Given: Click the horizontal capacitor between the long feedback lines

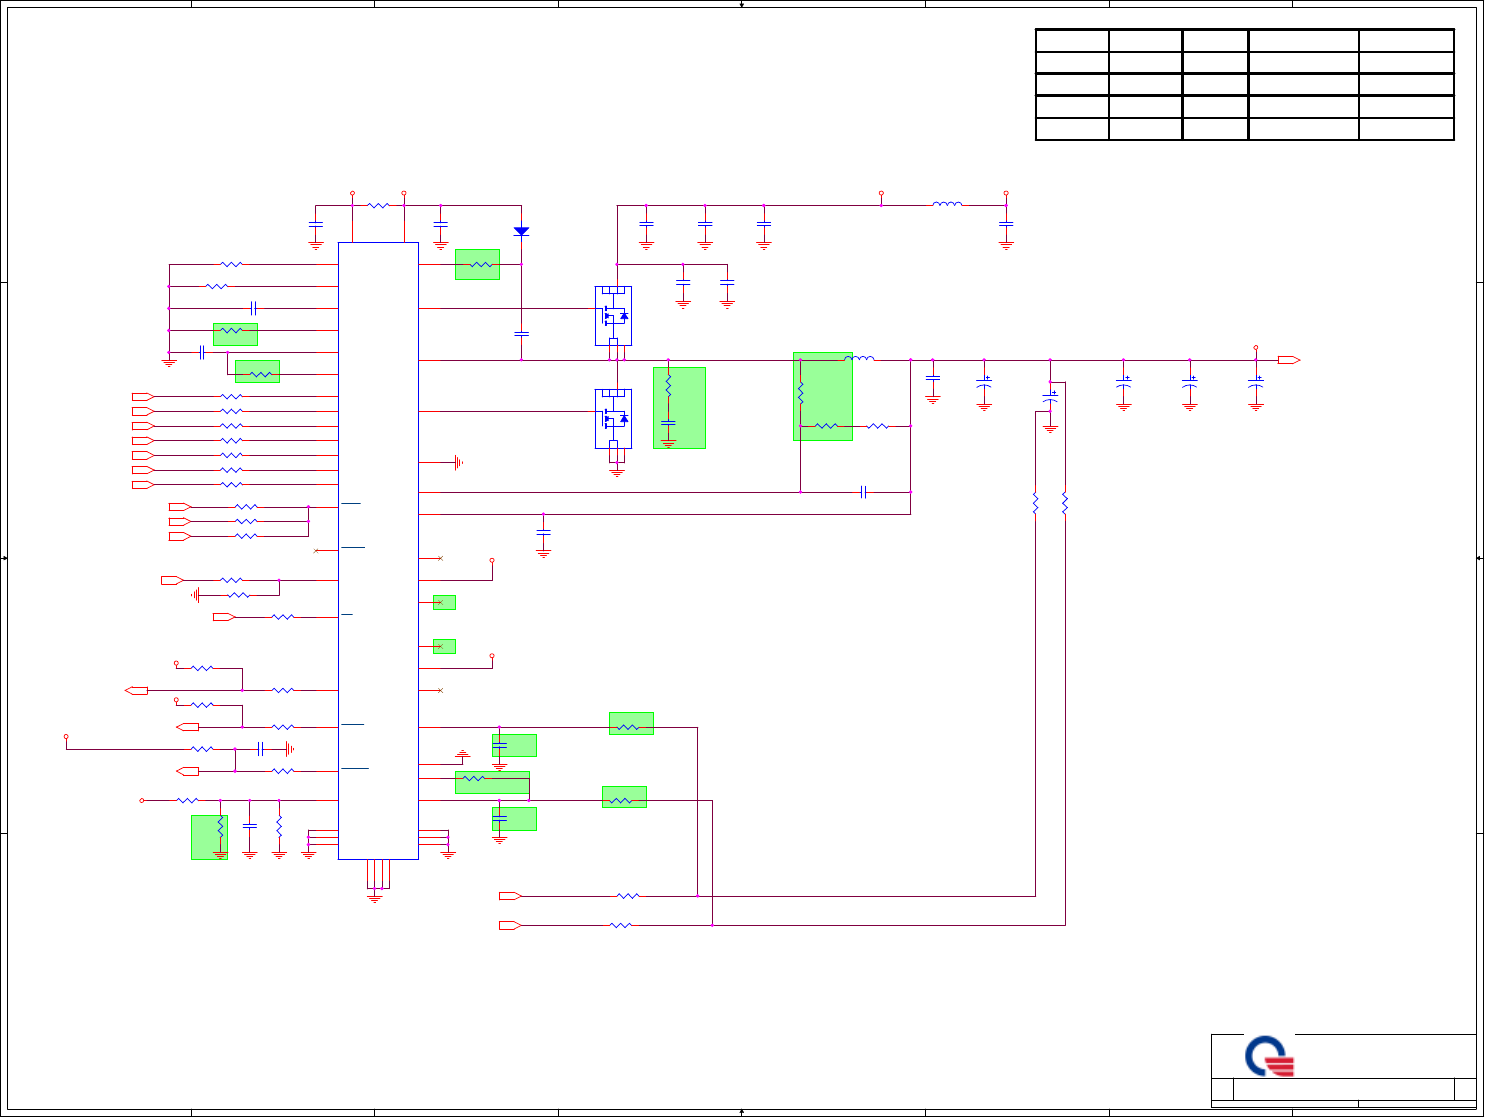Looking at the screenshot, I should pyautogui.click(x=863, y=492).
